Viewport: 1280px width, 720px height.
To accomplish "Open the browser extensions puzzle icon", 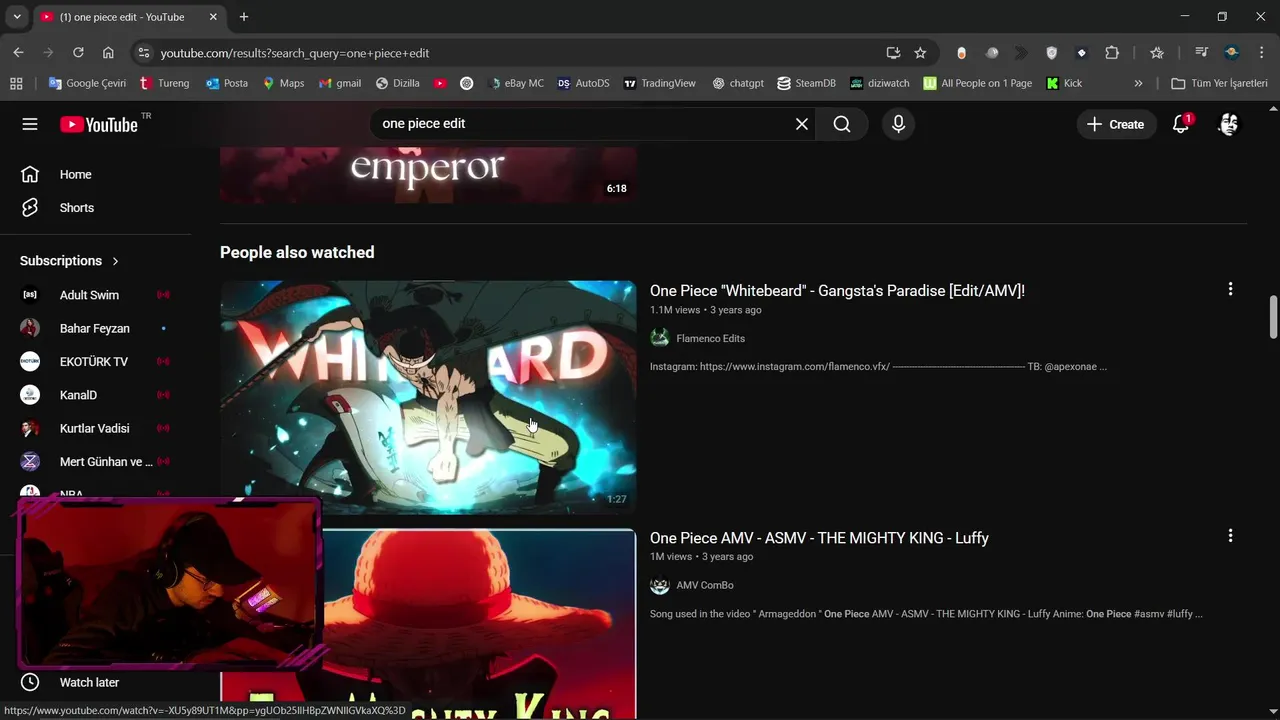I will point(1112,53).
